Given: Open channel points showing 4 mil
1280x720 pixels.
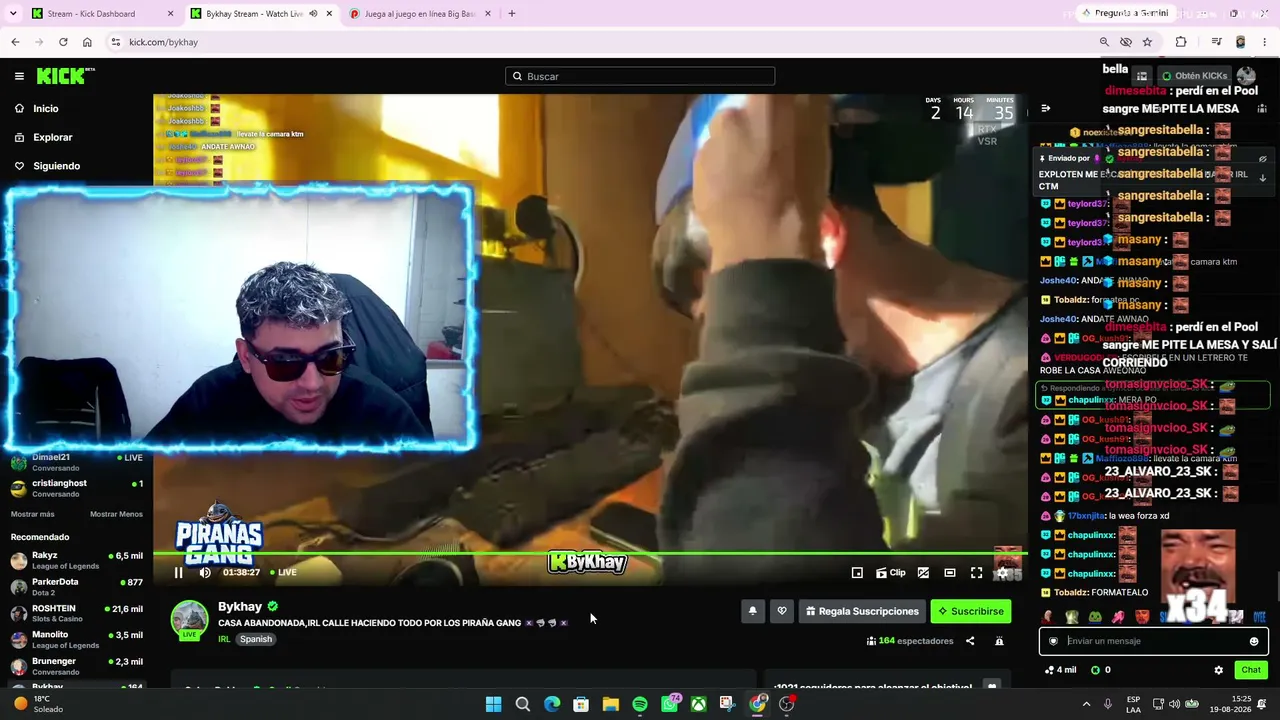Looking at the screenshot, I should tap(1060, 670).
